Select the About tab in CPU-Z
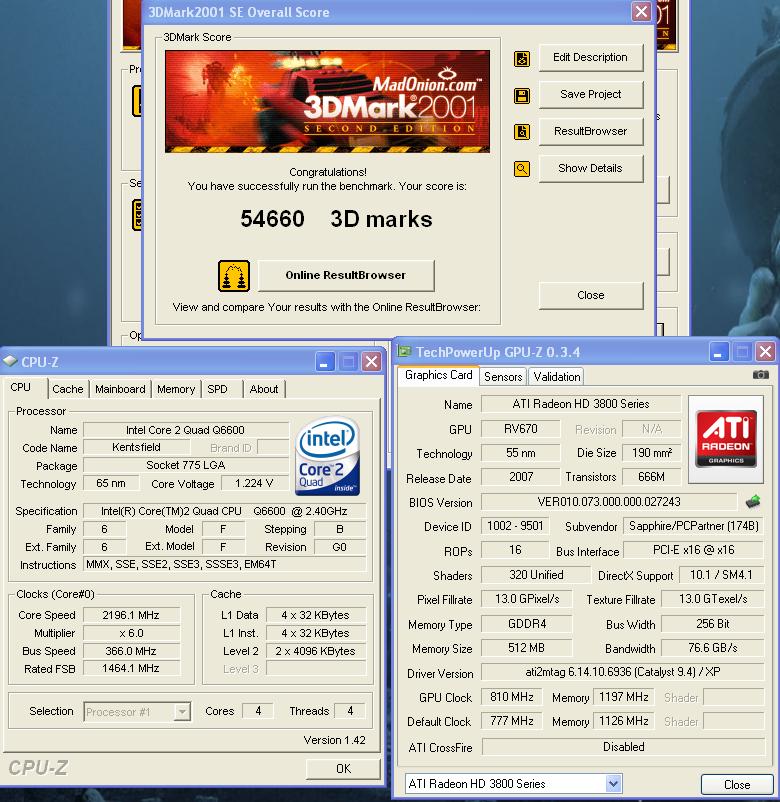780x802 pixels. click(264, 389)
